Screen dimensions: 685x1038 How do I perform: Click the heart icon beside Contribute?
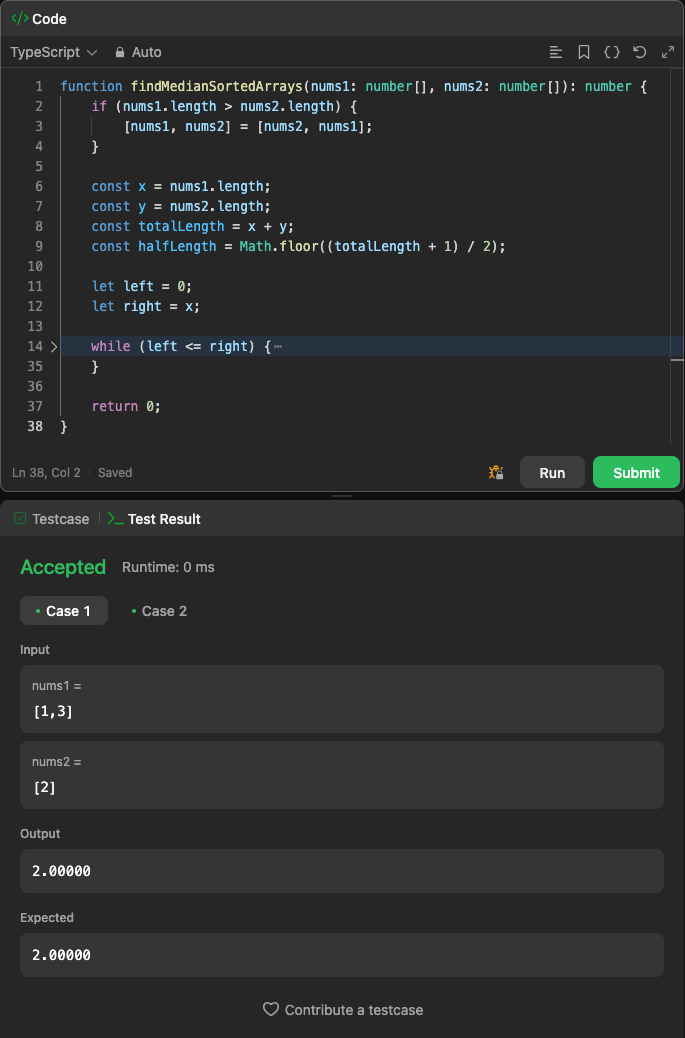271,1010
